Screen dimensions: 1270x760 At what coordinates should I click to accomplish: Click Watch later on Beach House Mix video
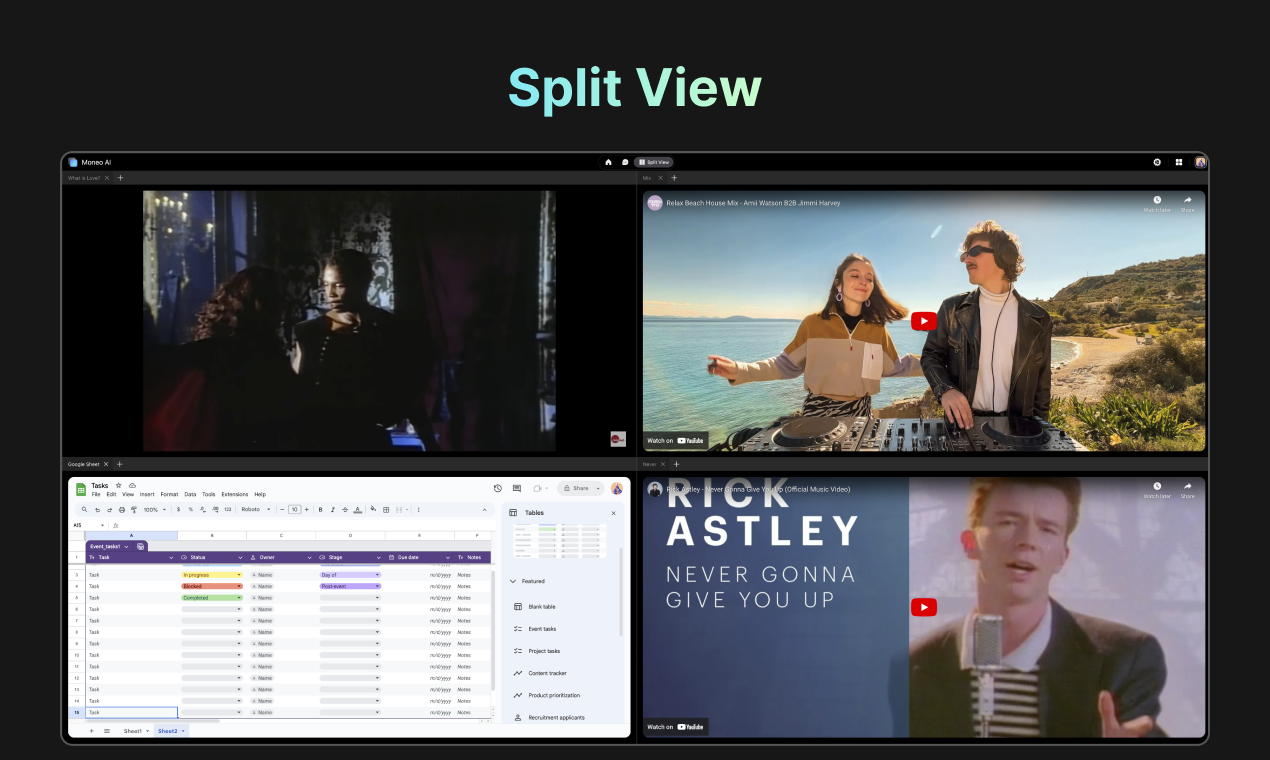1157,204
